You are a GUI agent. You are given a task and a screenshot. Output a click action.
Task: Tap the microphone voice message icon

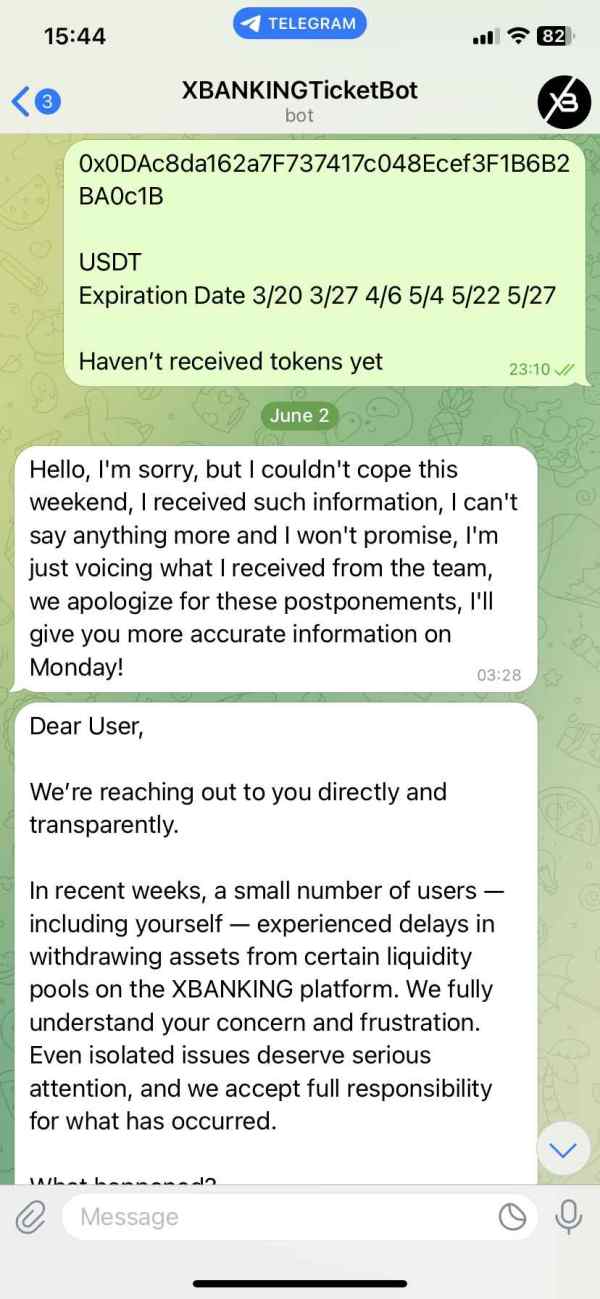tap(569, 1216)
